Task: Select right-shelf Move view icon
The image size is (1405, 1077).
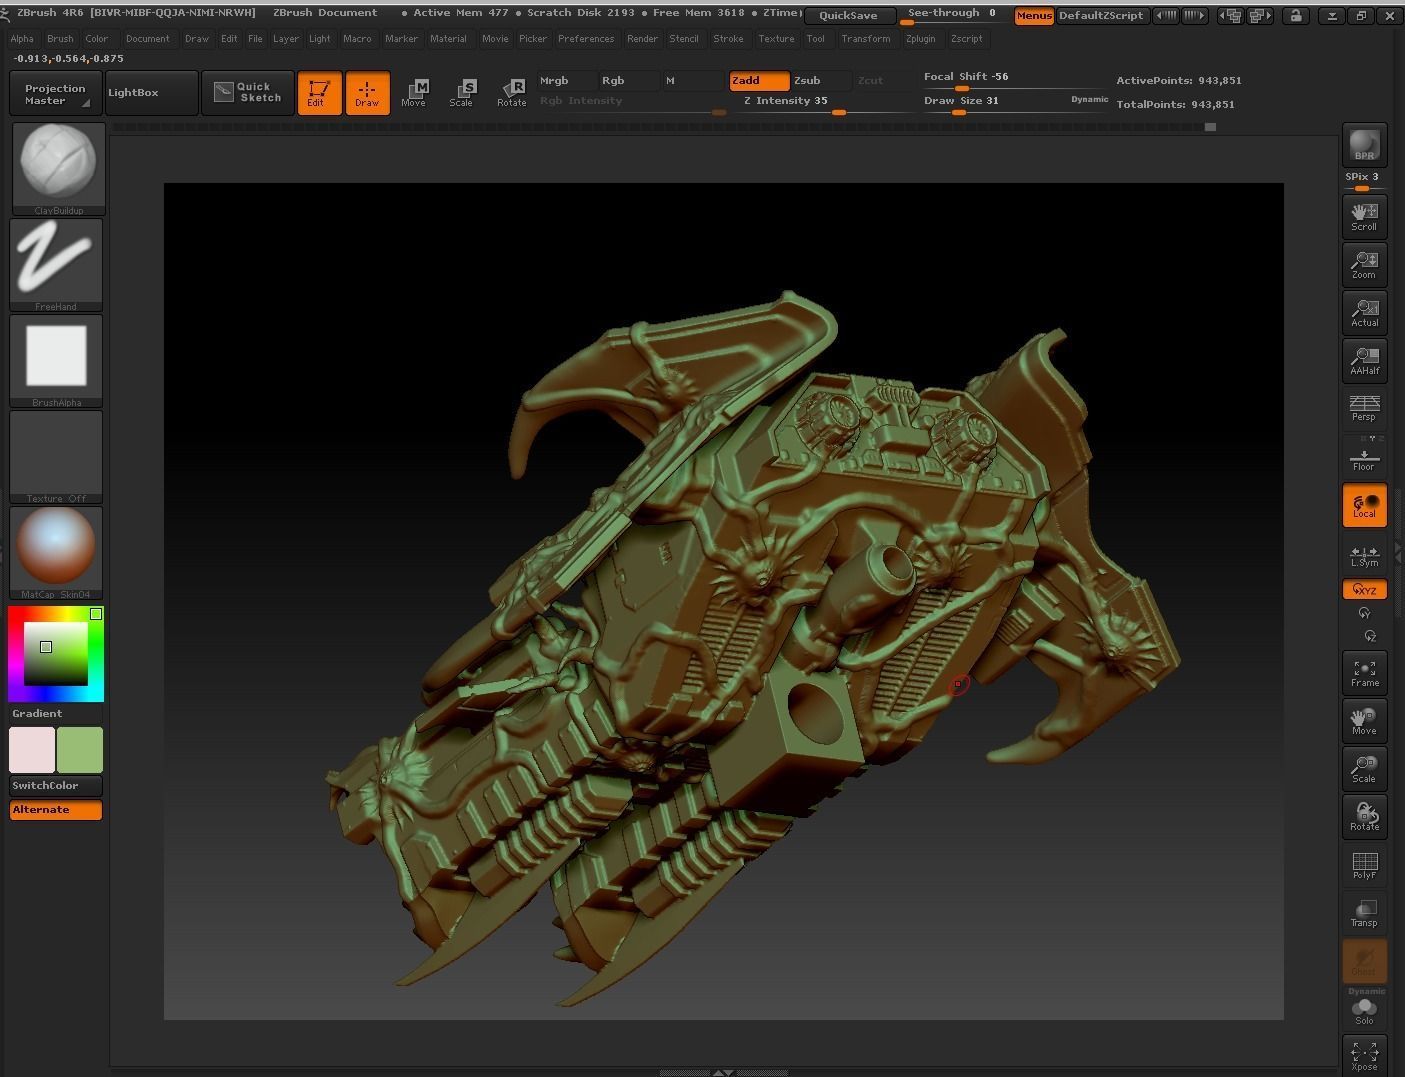Action: tap(1364, 720)
